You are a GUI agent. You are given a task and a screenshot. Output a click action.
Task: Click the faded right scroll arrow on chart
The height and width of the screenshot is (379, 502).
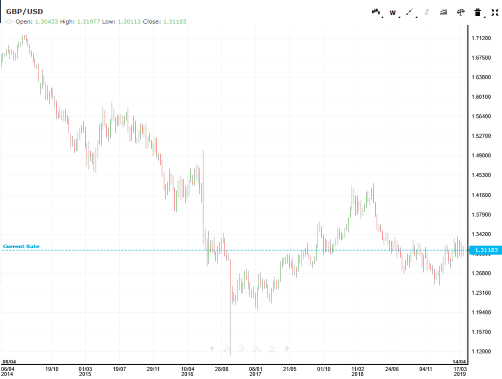287,348
